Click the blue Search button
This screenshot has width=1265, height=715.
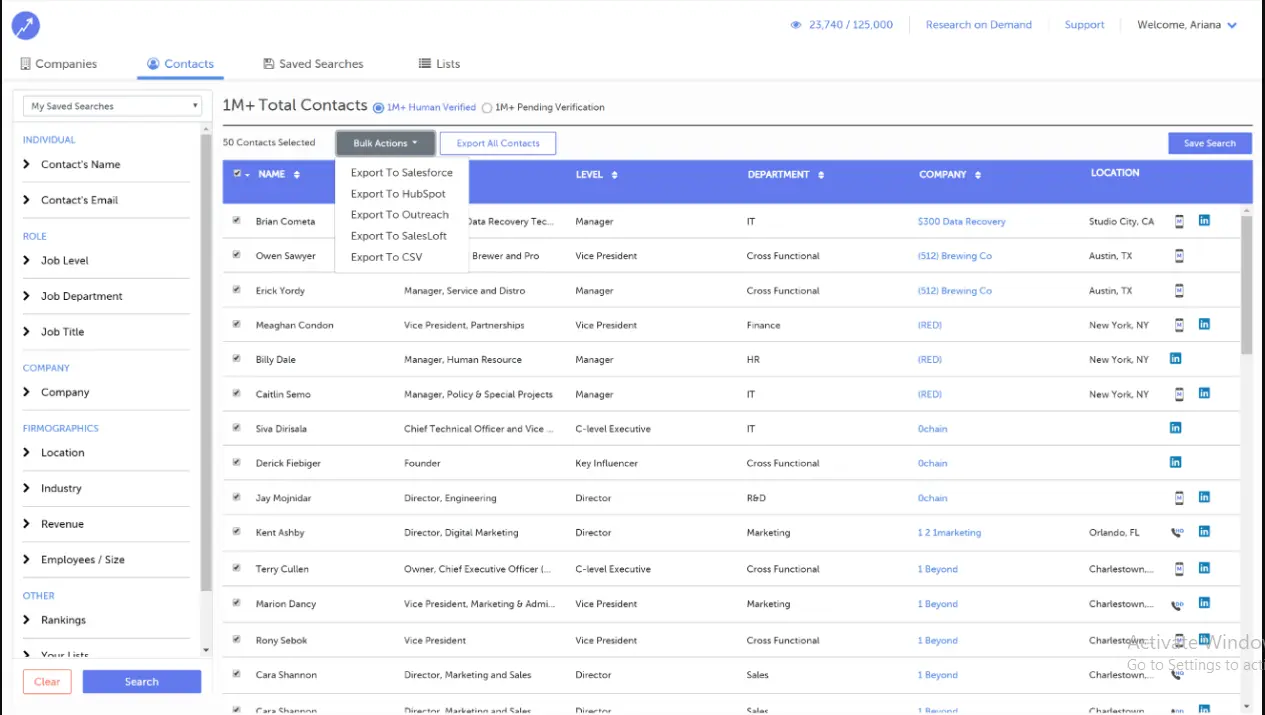(142, 682)
